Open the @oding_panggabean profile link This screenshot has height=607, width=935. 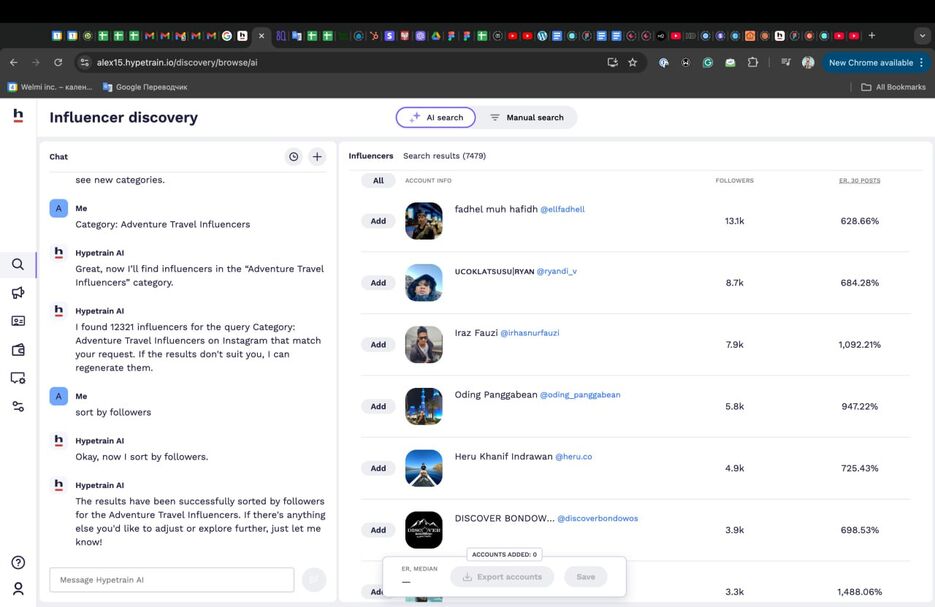pos(580,395)
